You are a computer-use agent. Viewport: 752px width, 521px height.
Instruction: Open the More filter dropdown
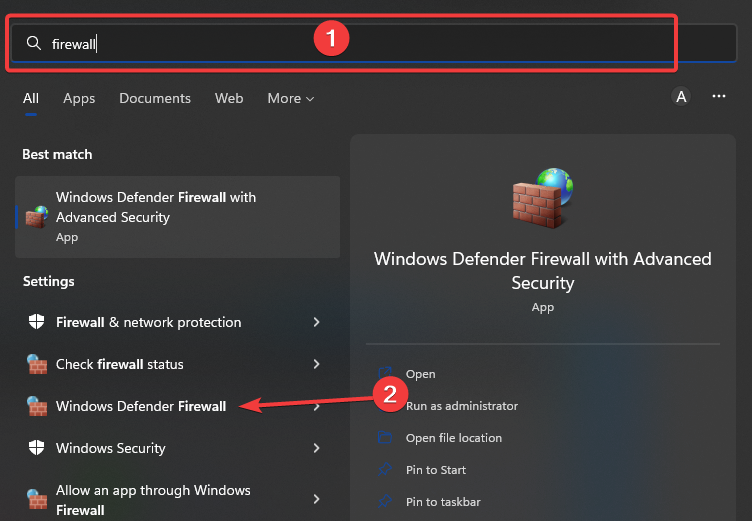291,98
